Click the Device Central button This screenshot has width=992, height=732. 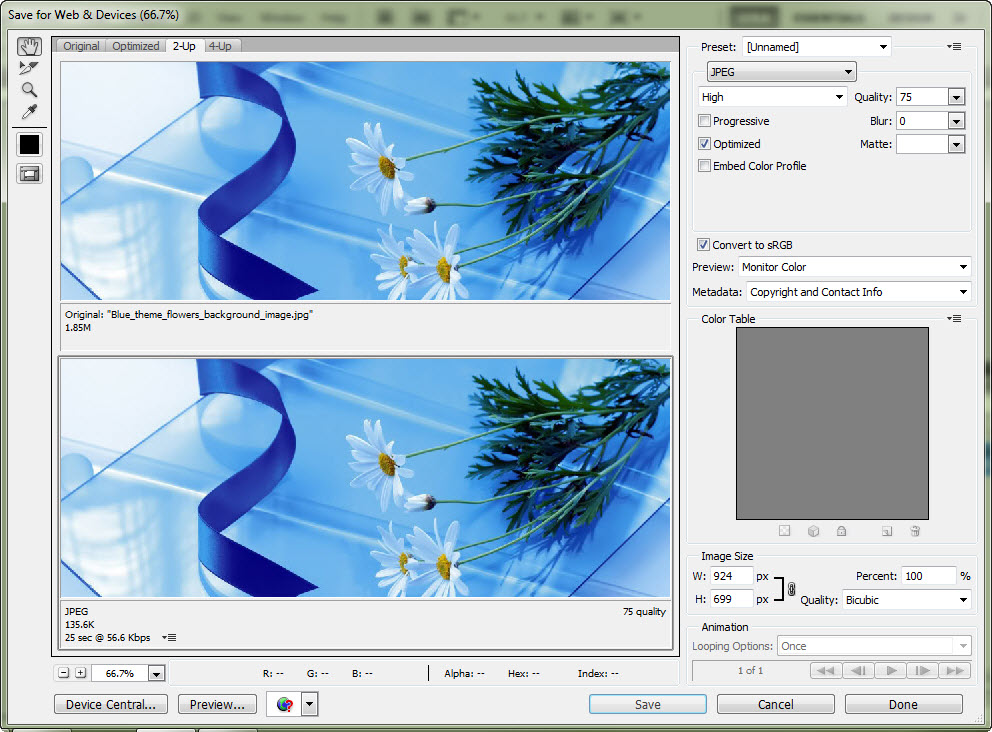pyautogui.click(x=110, y=704)
